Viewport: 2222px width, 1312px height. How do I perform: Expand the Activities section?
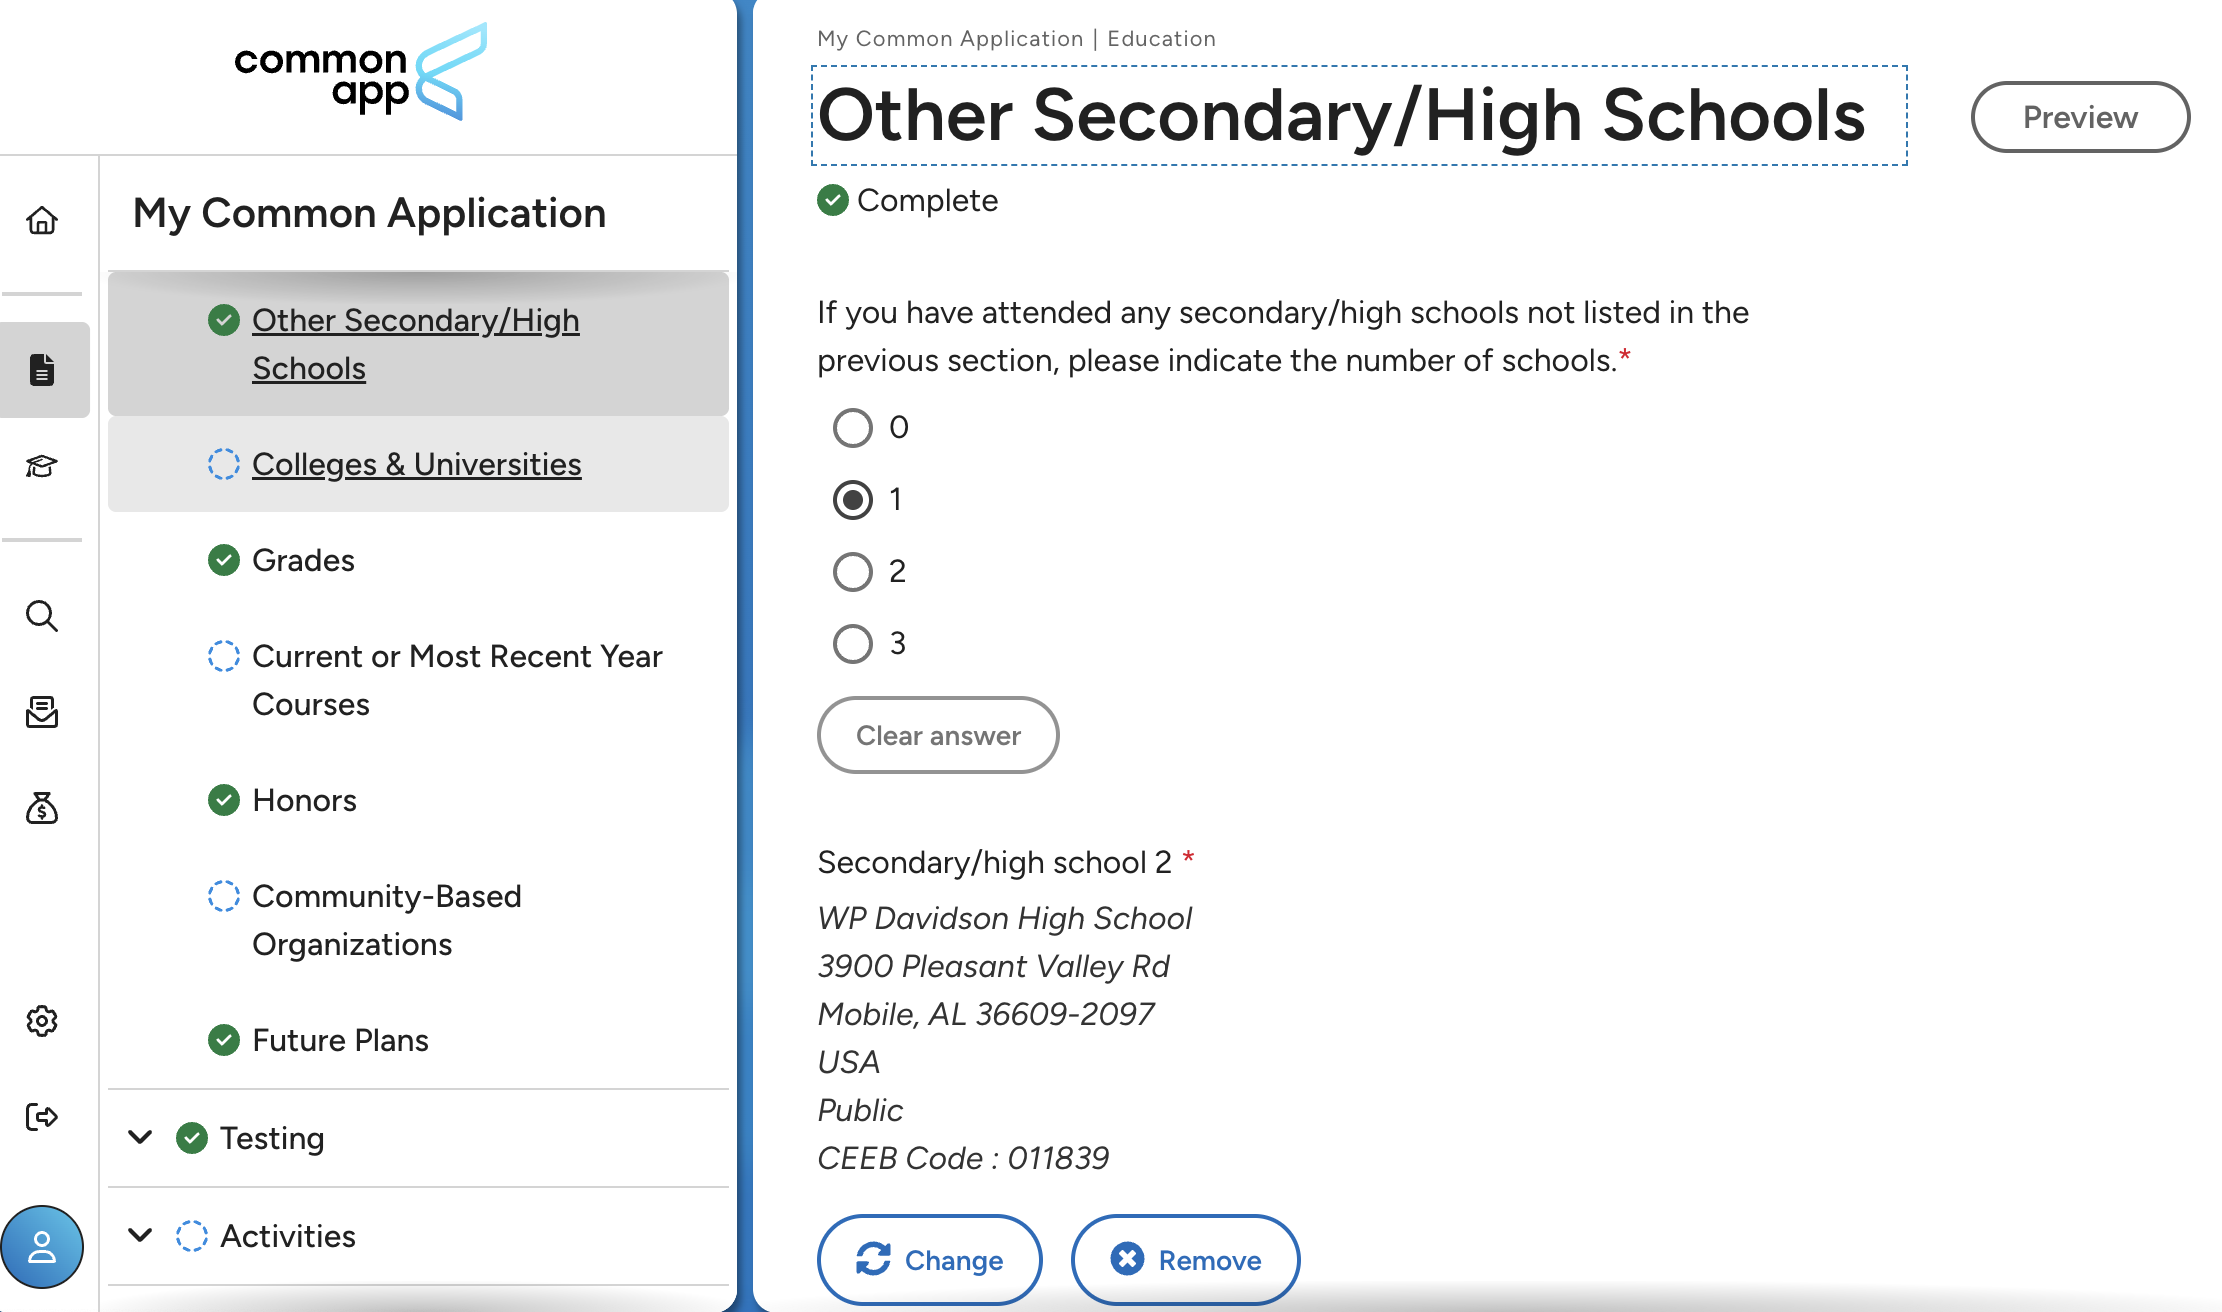click(x=140, y=1235)
